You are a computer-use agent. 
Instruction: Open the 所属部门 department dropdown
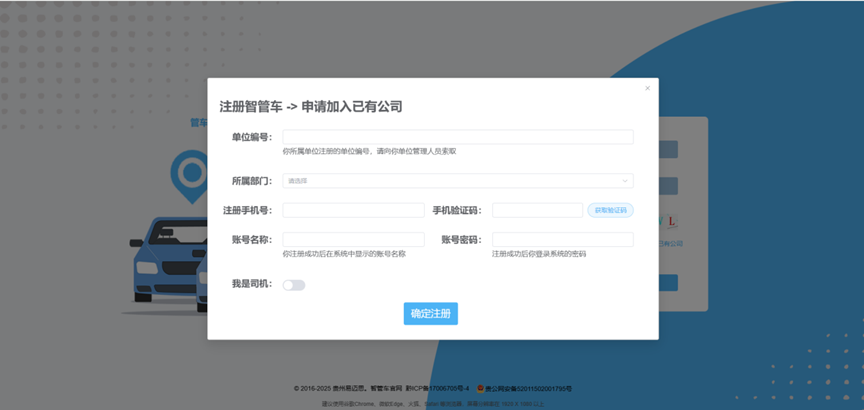click(x=457, y=181)
